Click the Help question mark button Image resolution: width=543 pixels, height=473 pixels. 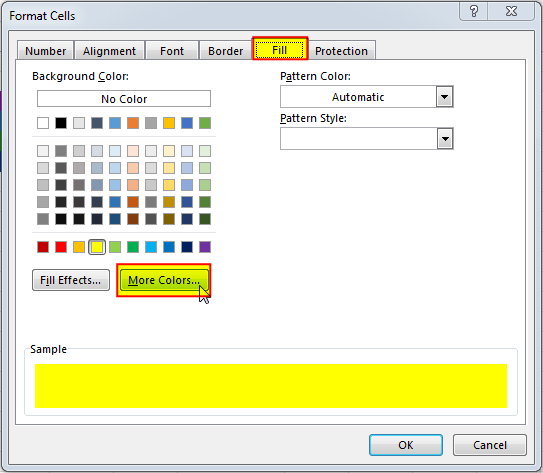pos(473,11)
